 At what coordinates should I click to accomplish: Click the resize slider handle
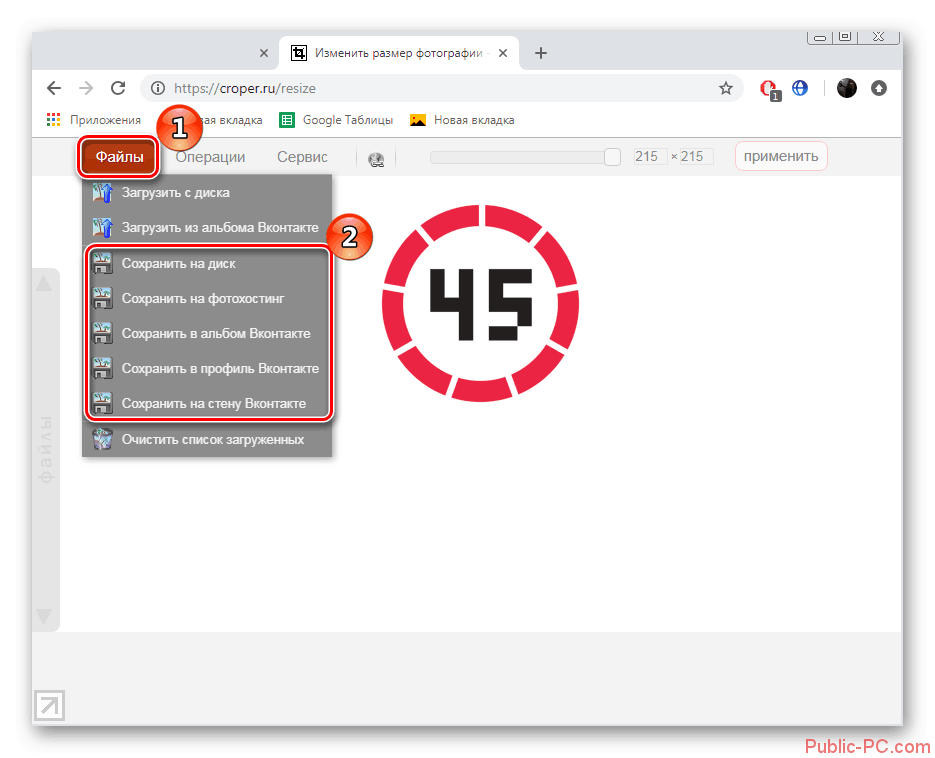pyautogui.click(x=612, y=157)
